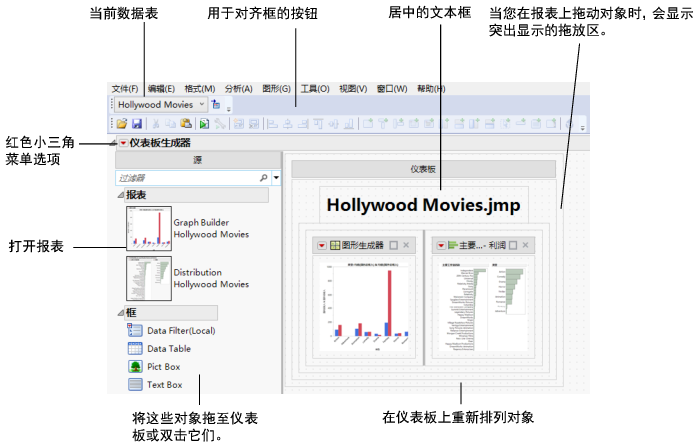This screenshot has width=696, height=447.
Task: Add a Data Filter(Local) box
Action: point(182,331)
